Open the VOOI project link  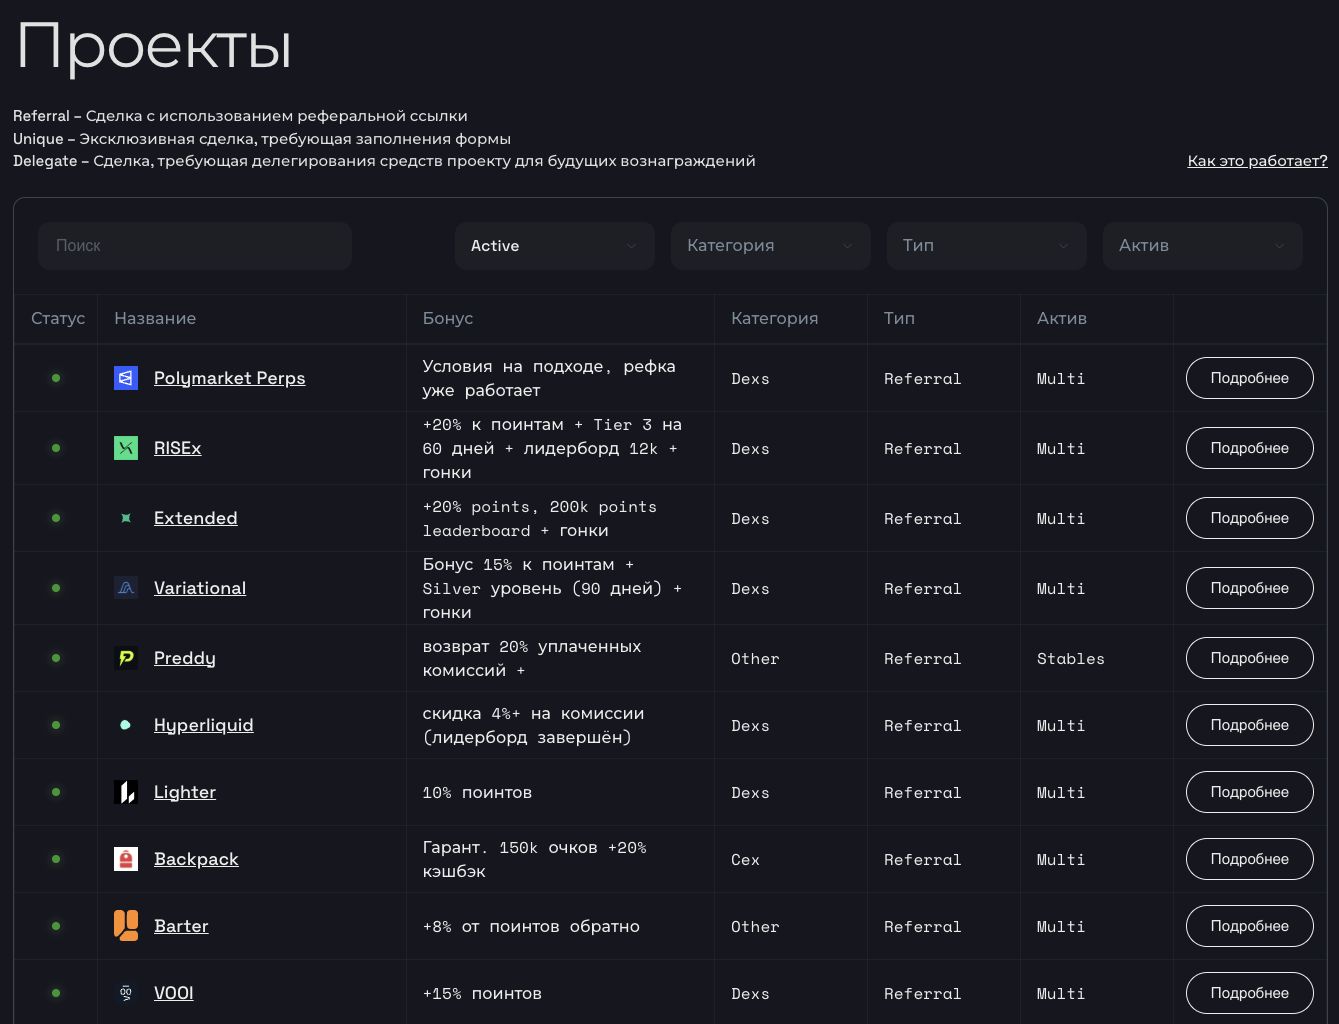[x=174, y=993]
